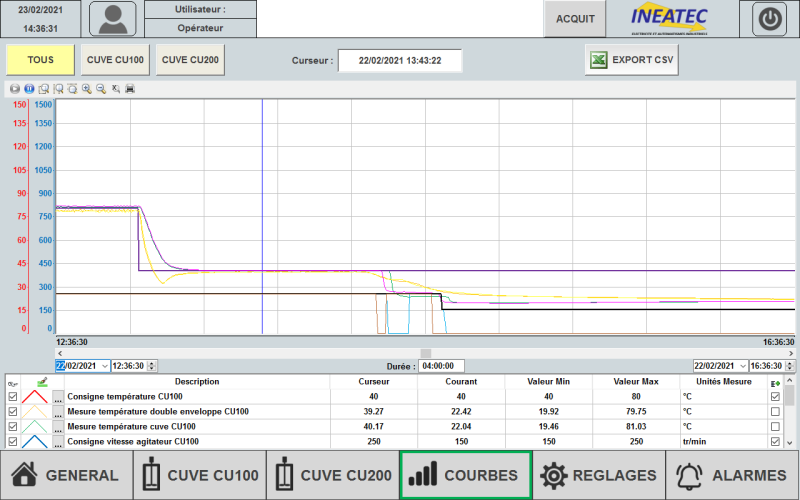Open the REGLAGES settings page
The image size is (800, 500).
(598, 475)
